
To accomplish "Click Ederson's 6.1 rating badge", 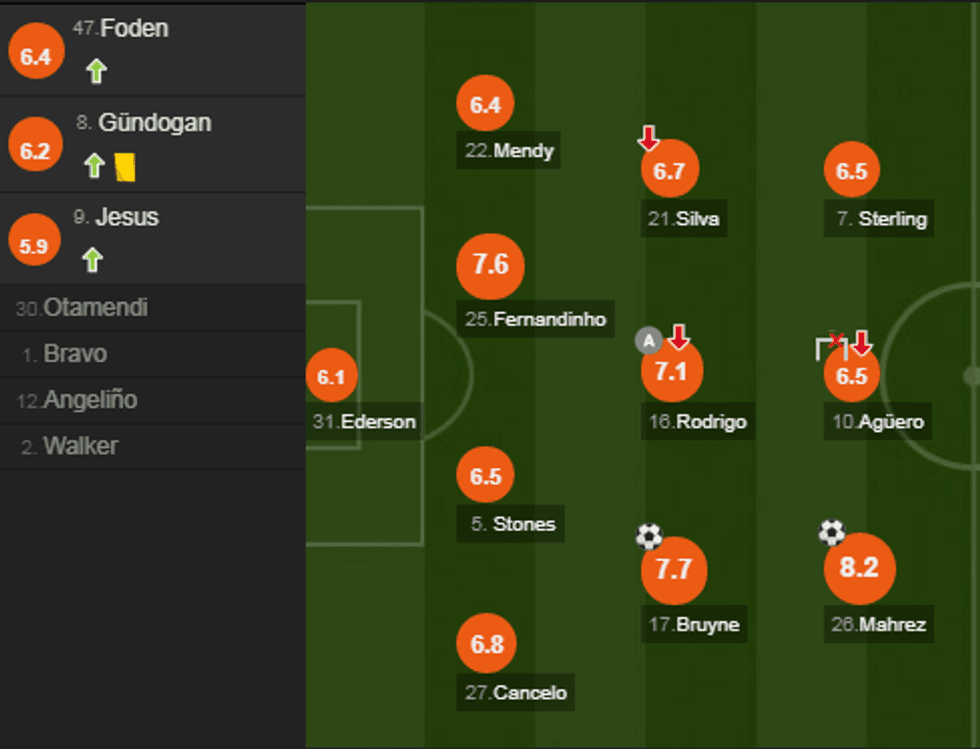I will tap(331, 377).
